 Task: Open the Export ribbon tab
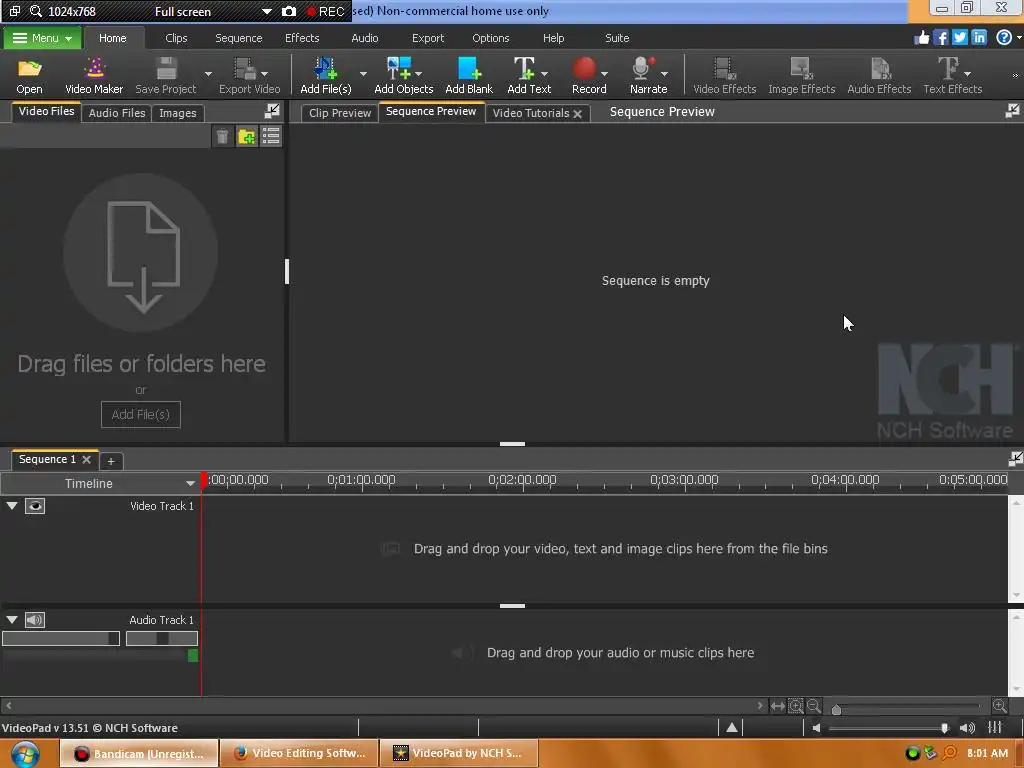pos(428,38)
